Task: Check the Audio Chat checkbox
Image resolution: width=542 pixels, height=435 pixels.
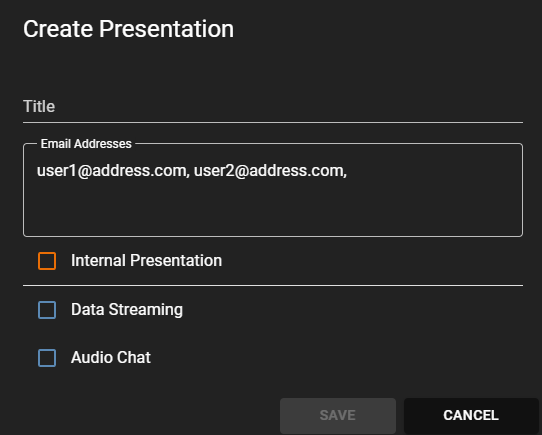Action: click(x=47, y=358)
